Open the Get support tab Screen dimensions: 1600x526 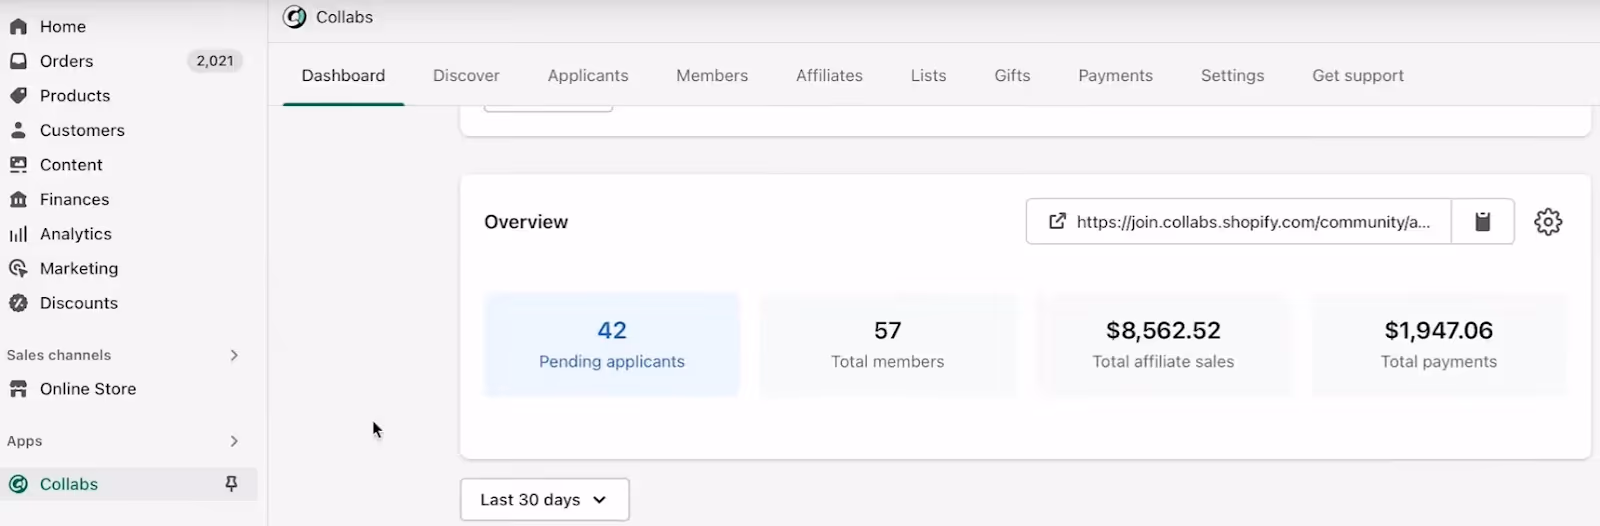coord(1358,76)
